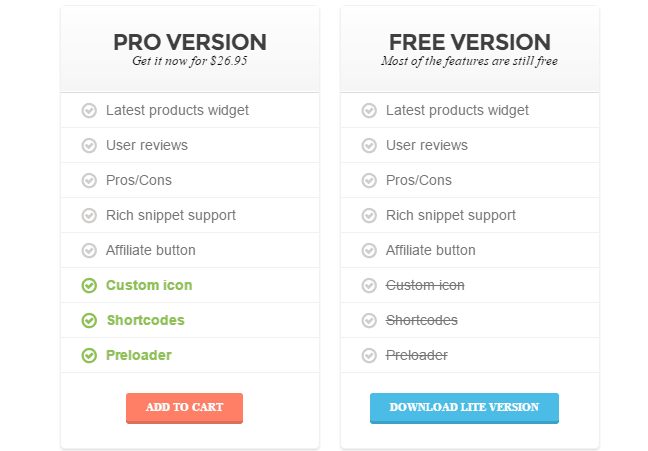
Task: Click grey check icon beside struck-through Shortcodes
Action: [369, 320]
